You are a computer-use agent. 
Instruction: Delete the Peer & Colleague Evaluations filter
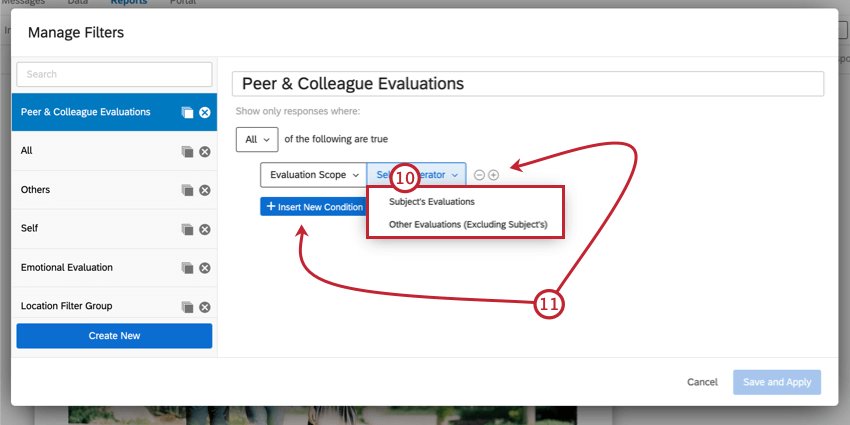(205, 112)
